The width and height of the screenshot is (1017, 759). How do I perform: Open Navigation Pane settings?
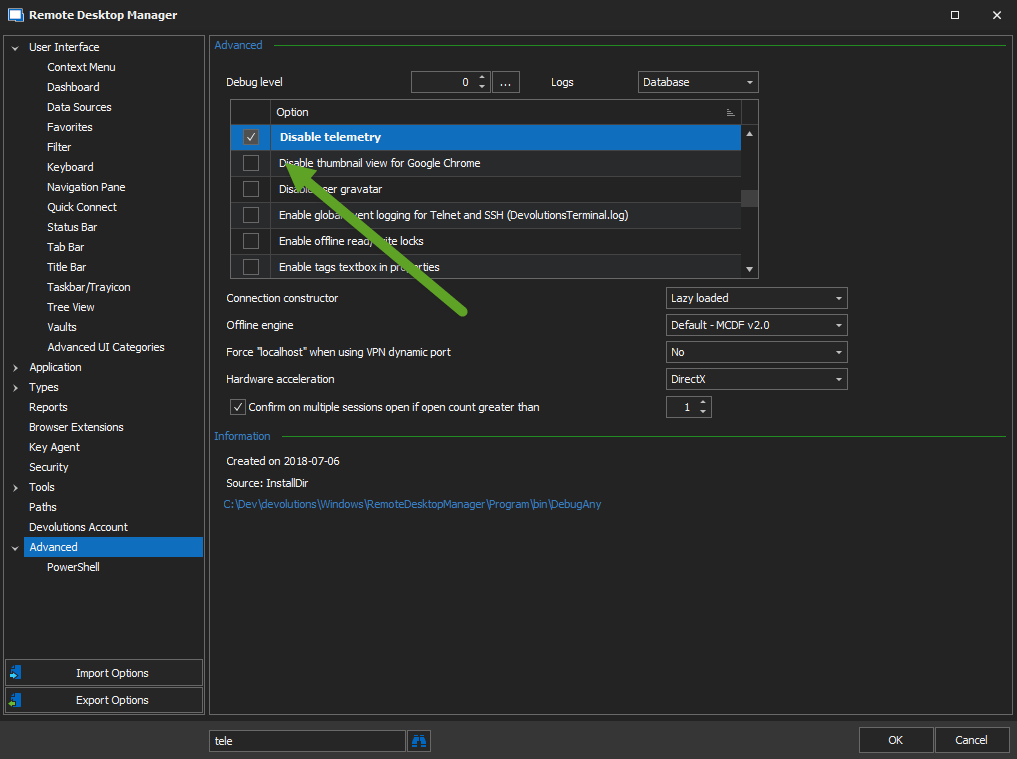coord(86,187)
